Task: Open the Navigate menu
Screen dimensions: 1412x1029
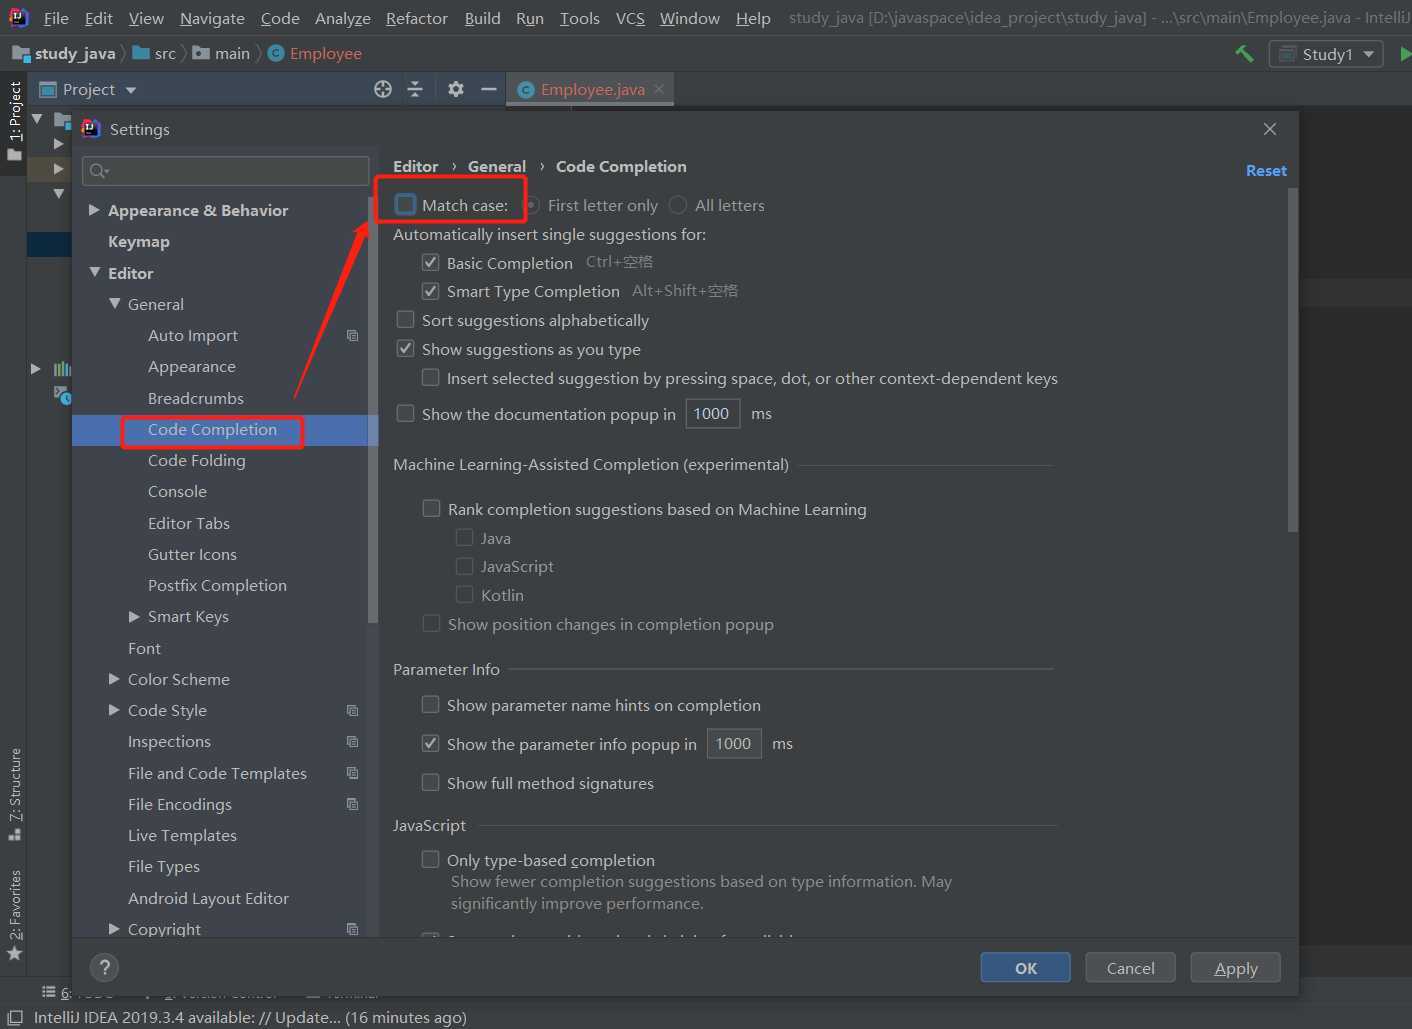Action: pos(212,18)
